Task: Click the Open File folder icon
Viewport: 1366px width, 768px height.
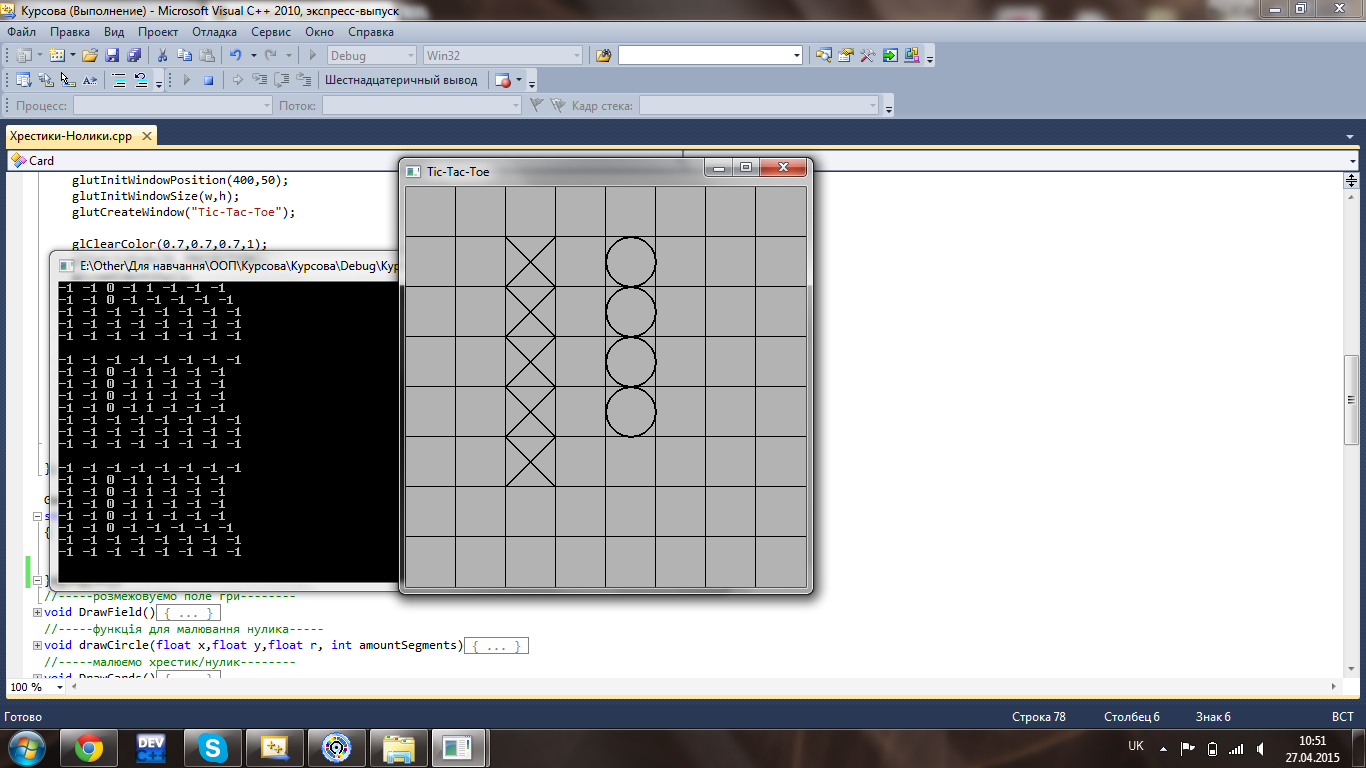Action: tap(90, 56)
